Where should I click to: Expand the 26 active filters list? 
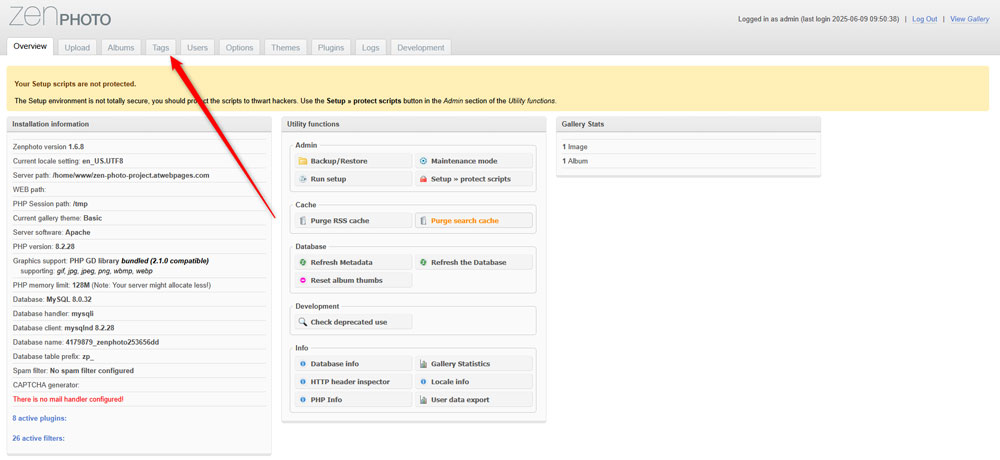(x=38, y=438)
